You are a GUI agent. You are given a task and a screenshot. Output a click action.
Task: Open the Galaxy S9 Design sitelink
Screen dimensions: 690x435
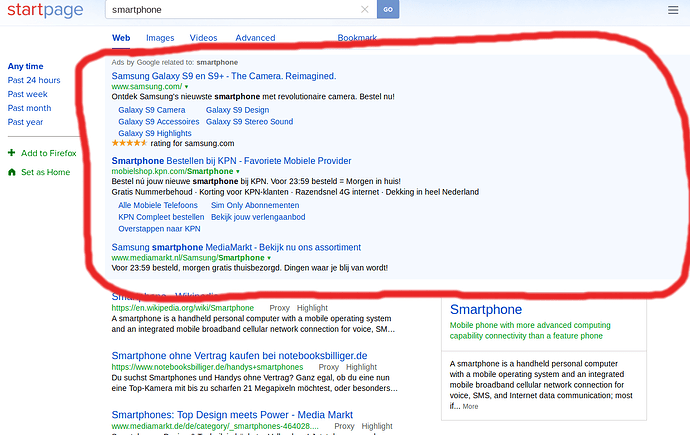[x=237, y=110]
